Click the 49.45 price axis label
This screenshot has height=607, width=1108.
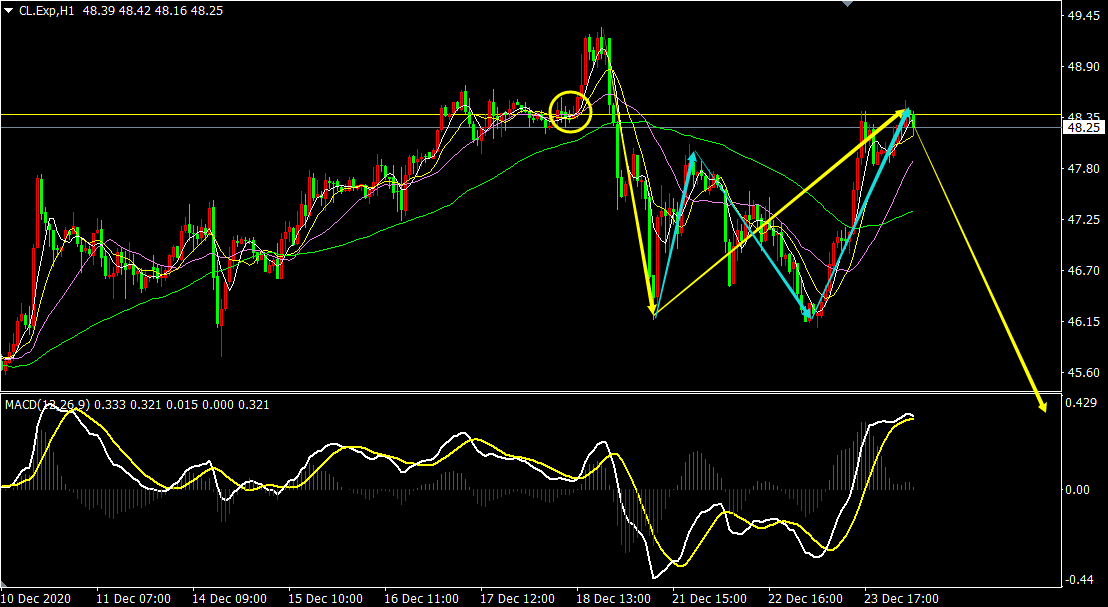(1082, 16)
